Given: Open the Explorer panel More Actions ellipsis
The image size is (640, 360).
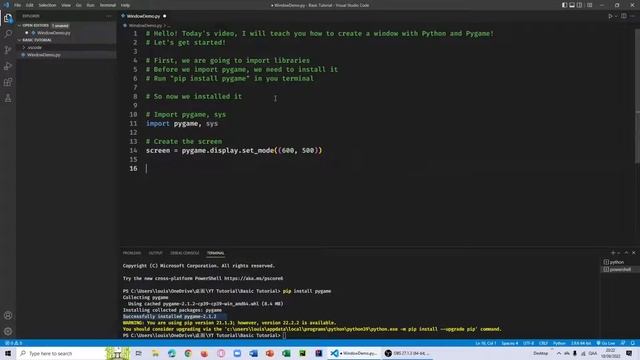Looking at the screenshot, I should click(109, 16).
